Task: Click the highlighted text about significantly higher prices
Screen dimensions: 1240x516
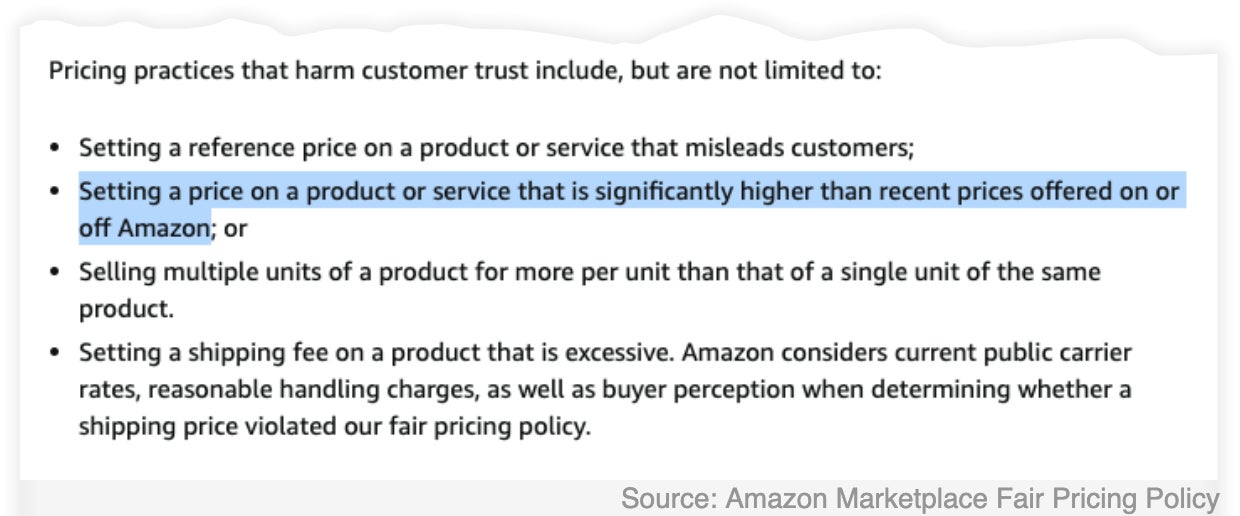Action: 632,209
